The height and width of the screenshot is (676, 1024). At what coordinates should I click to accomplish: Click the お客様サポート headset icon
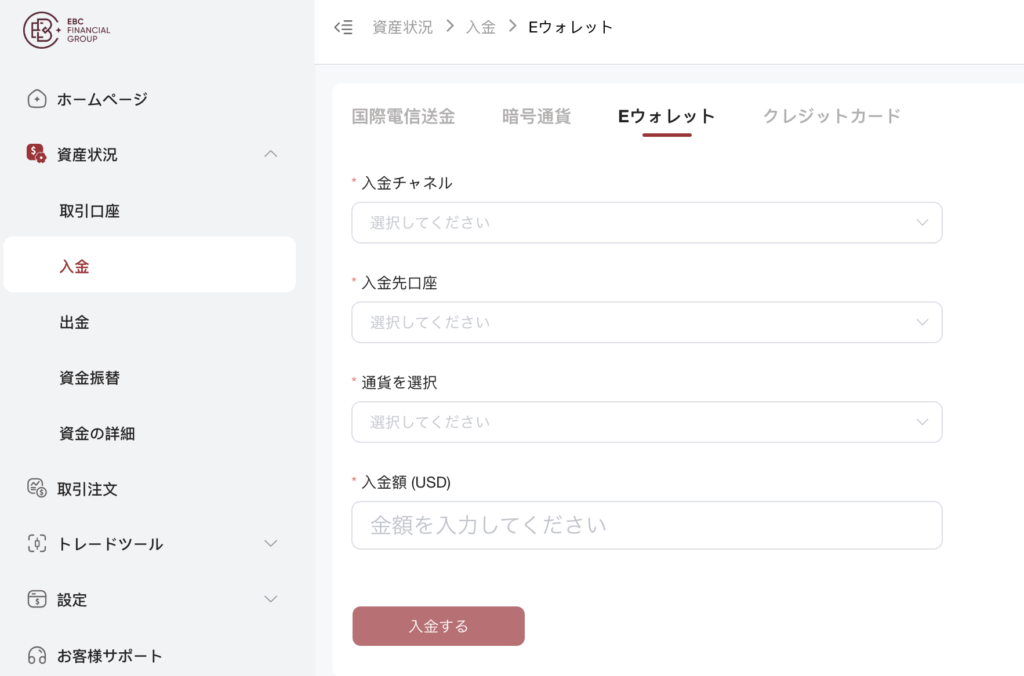point(37,656)
